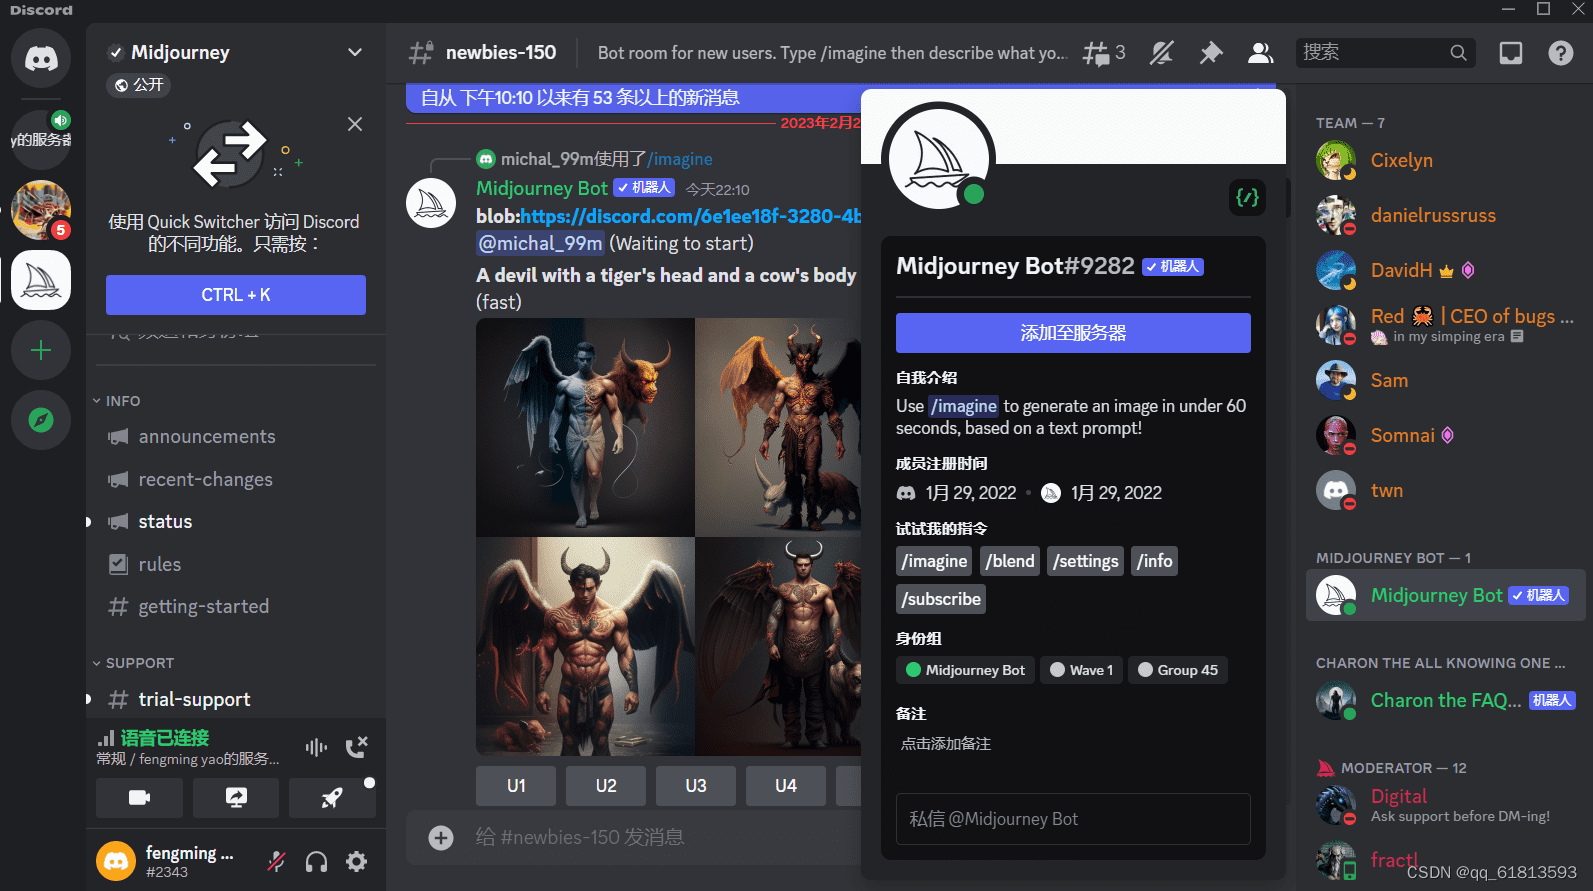Click the U1 upscale button
Screen dimensions: 1593x891
tap(516, 786)
